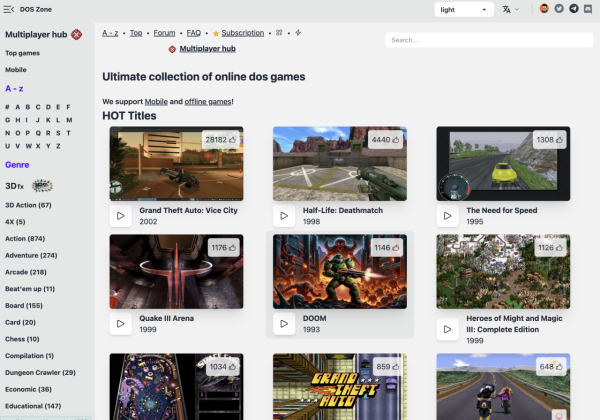Like Quake III via the 1176 badge

(223, 248)
